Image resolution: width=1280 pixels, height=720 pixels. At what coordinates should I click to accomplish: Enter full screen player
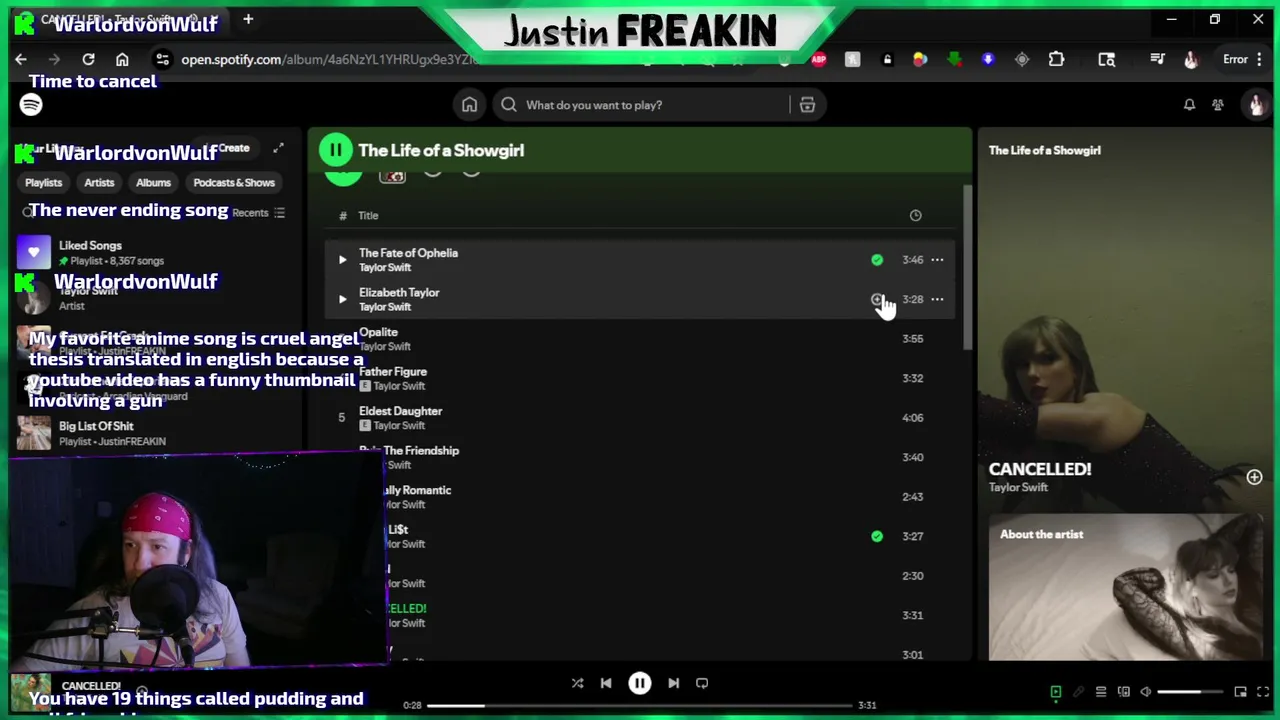pos(1263,691)
